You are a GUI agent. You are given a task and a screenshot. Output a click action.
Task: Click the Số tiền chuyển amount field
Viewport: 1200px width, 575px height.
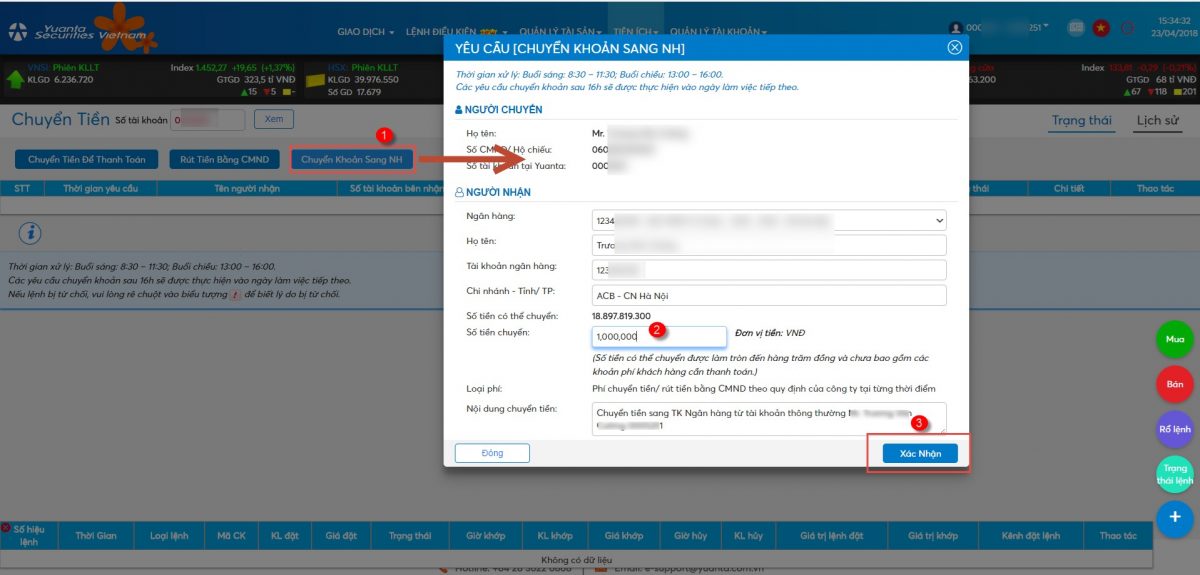[659, 337]
